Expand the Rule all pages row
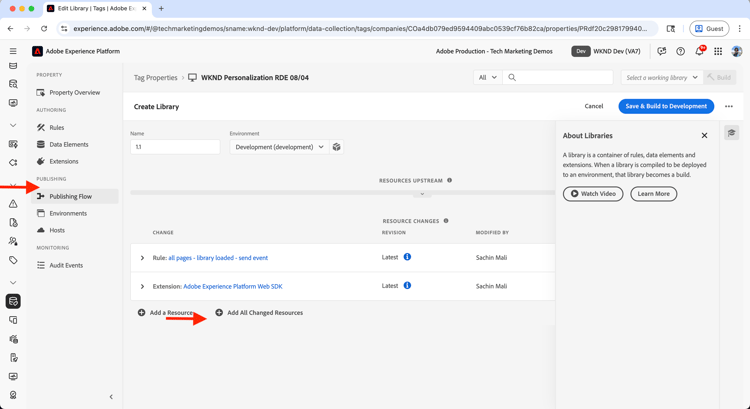The image size is (750, 409). pos(142,258)
